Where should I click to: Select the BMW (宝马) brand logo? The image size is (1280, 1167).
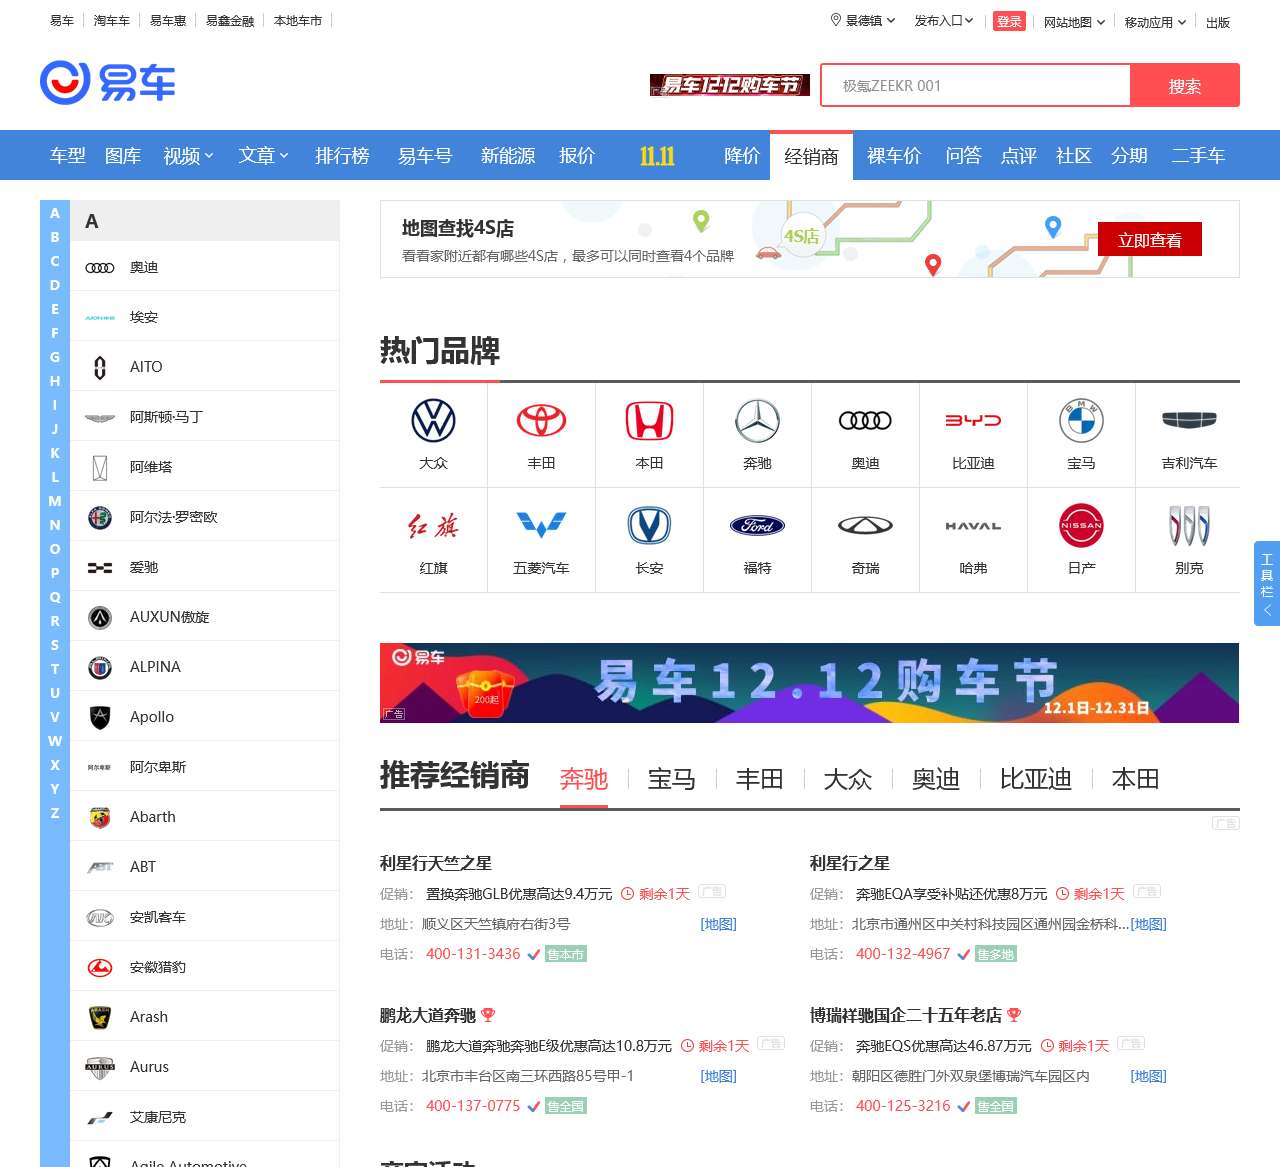coord(1081,421)
